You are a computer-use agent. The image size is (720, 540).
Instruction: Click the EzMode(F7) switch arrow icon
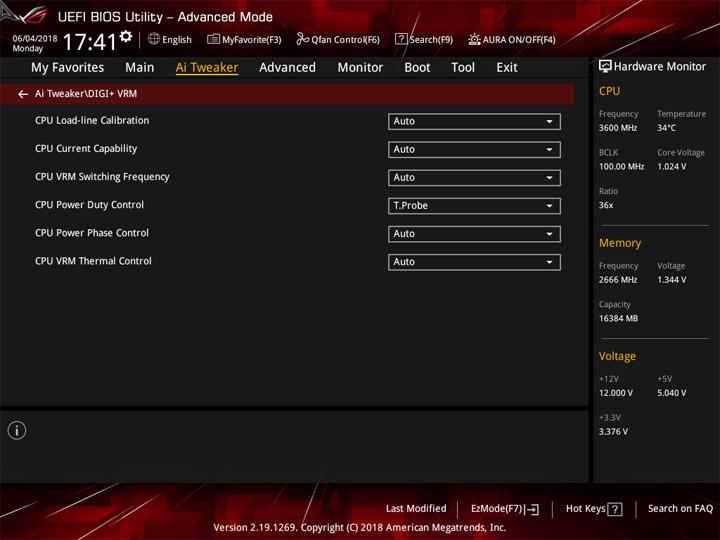point(532,509)
